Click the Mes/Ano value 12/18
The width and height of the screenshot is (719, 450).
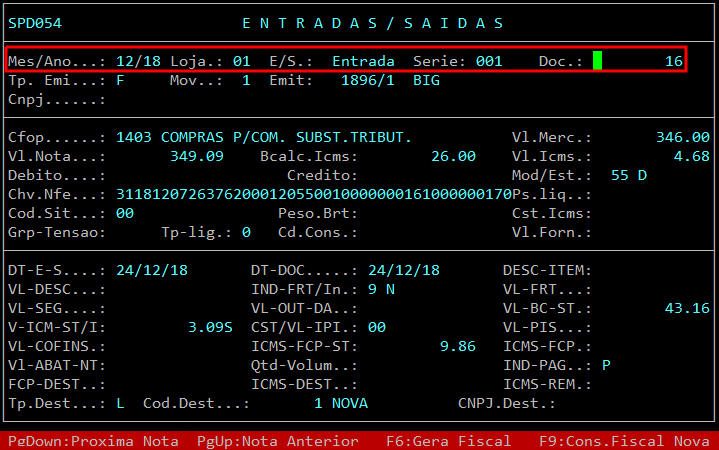coord(137,61)
